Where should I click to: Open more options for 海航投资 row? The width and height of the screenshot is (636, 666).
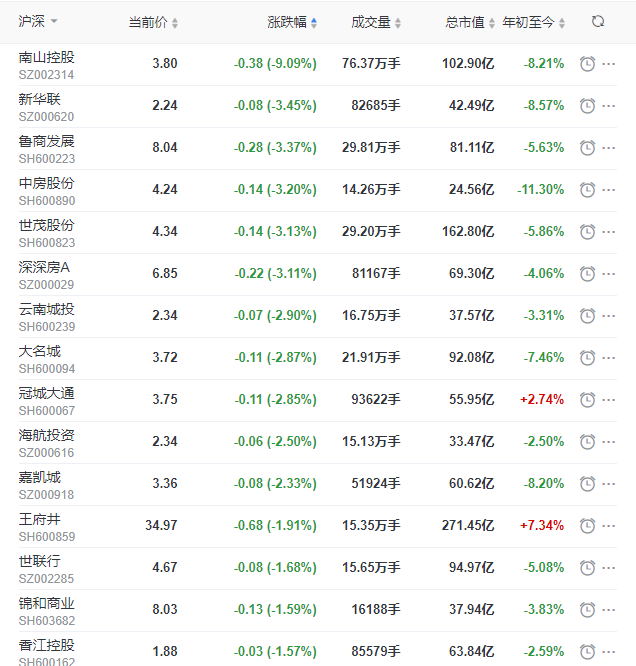click(x=609, y=442)
